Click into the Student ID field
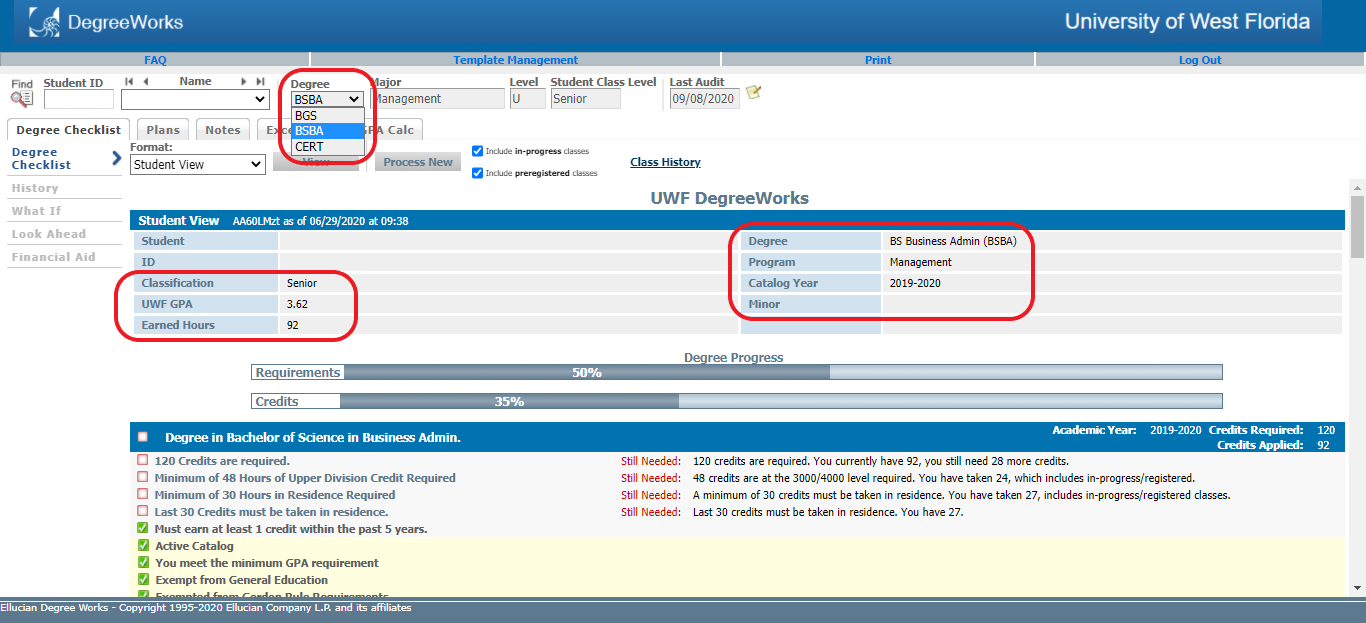 click(x=78, y=99)
